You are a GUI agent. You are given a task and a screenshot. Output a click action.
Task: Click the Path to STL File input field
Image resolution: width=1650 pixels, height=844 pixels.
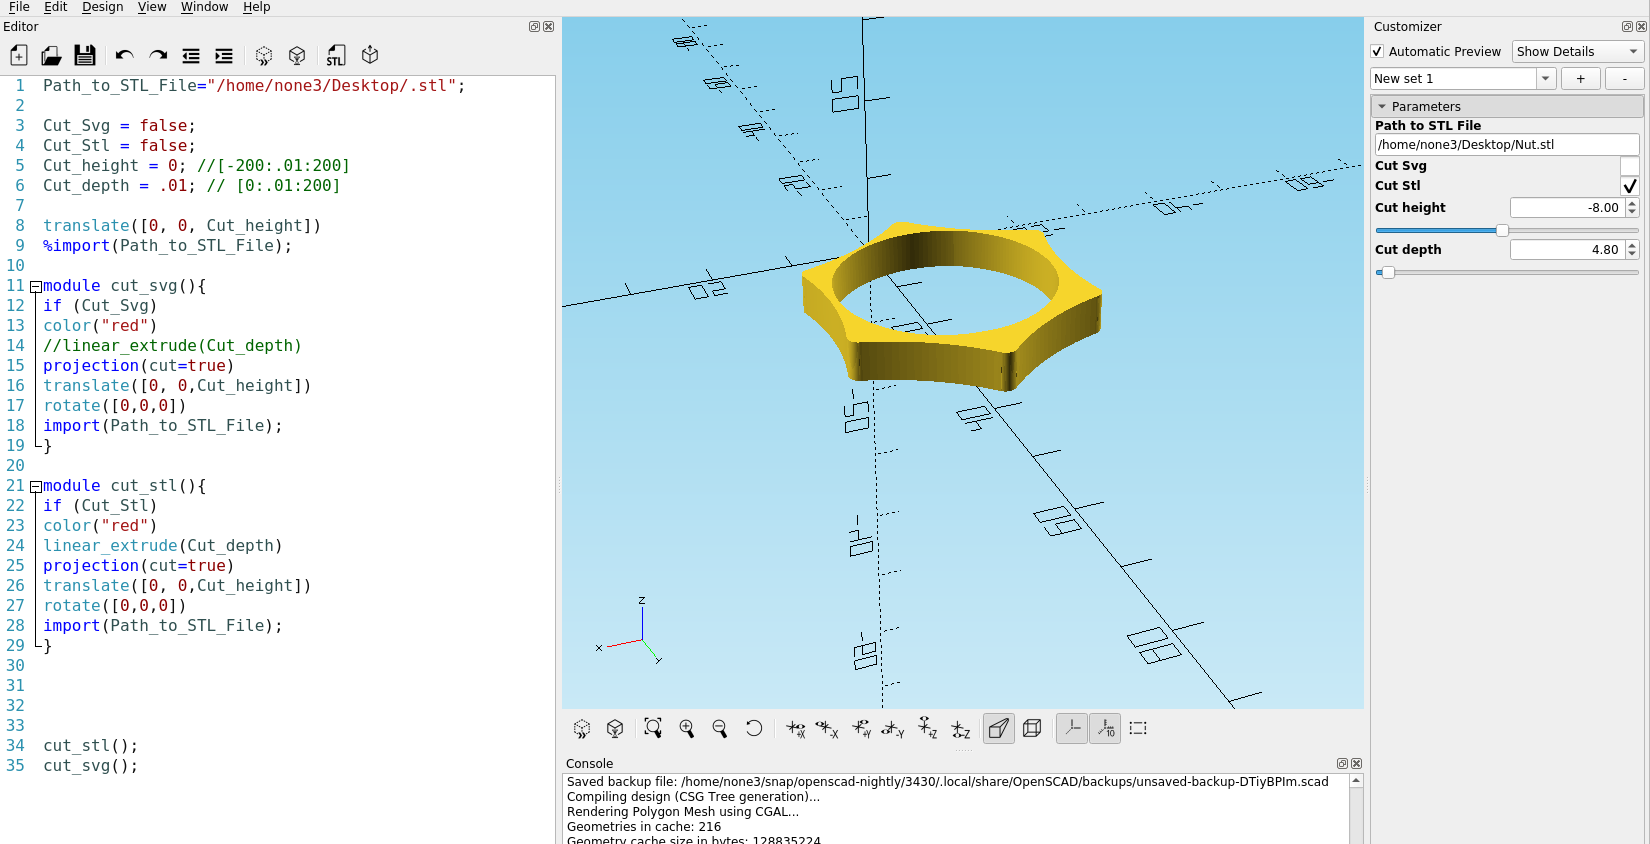(1507, 145)
